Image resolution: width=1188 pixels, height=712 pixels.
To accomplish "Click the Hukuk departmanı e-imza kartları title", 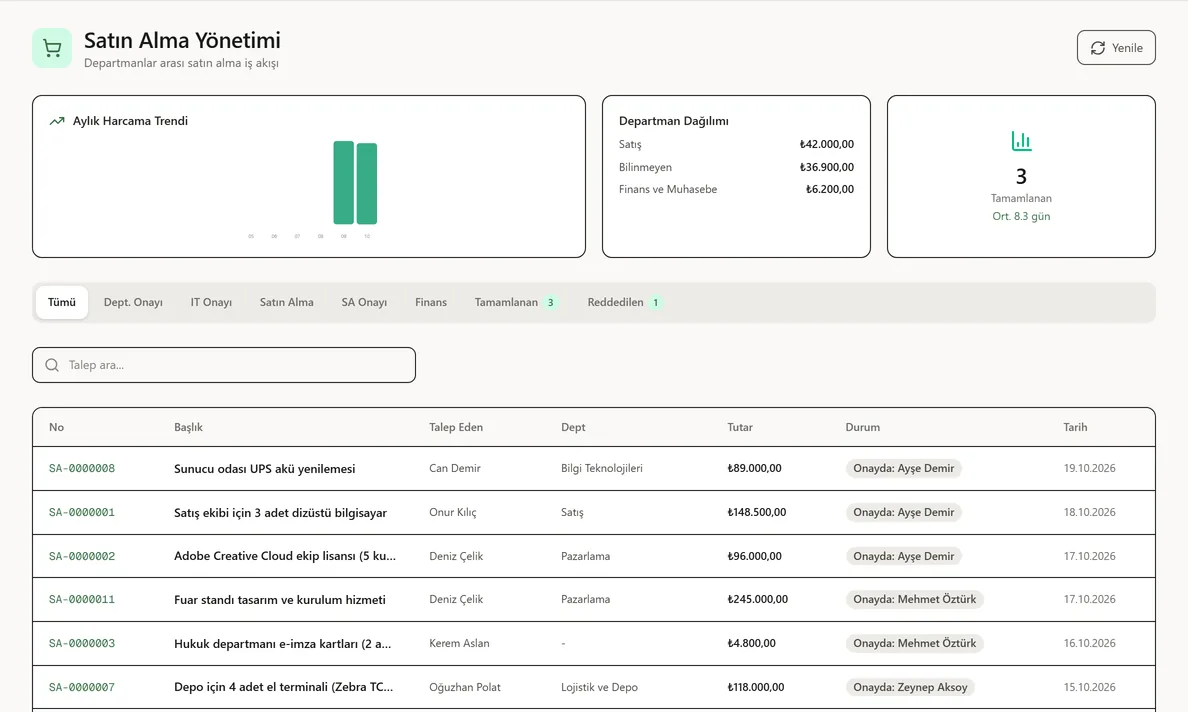I will [283, 644].
